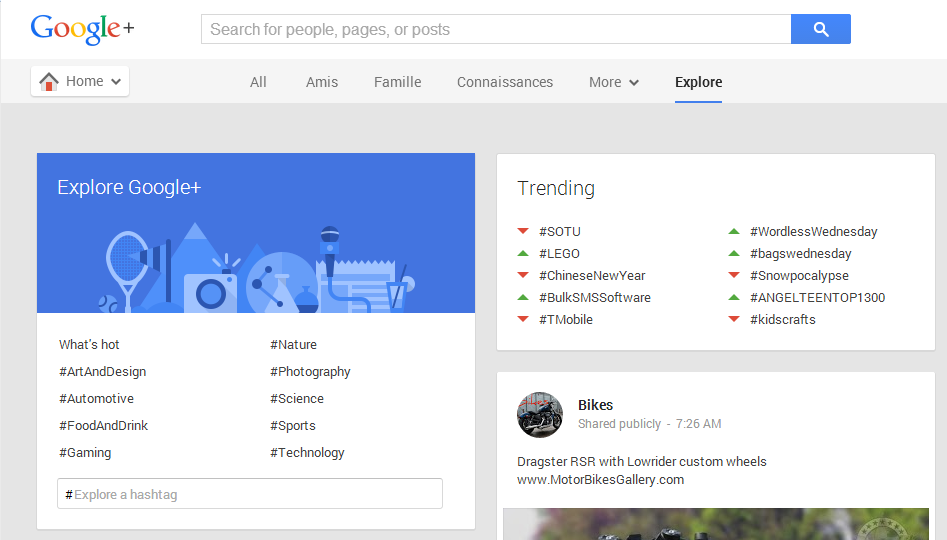947x540 pixels.
Task: Open the trending #ANGELTEENTOP1300 hashtag
Action: [818, 297]
